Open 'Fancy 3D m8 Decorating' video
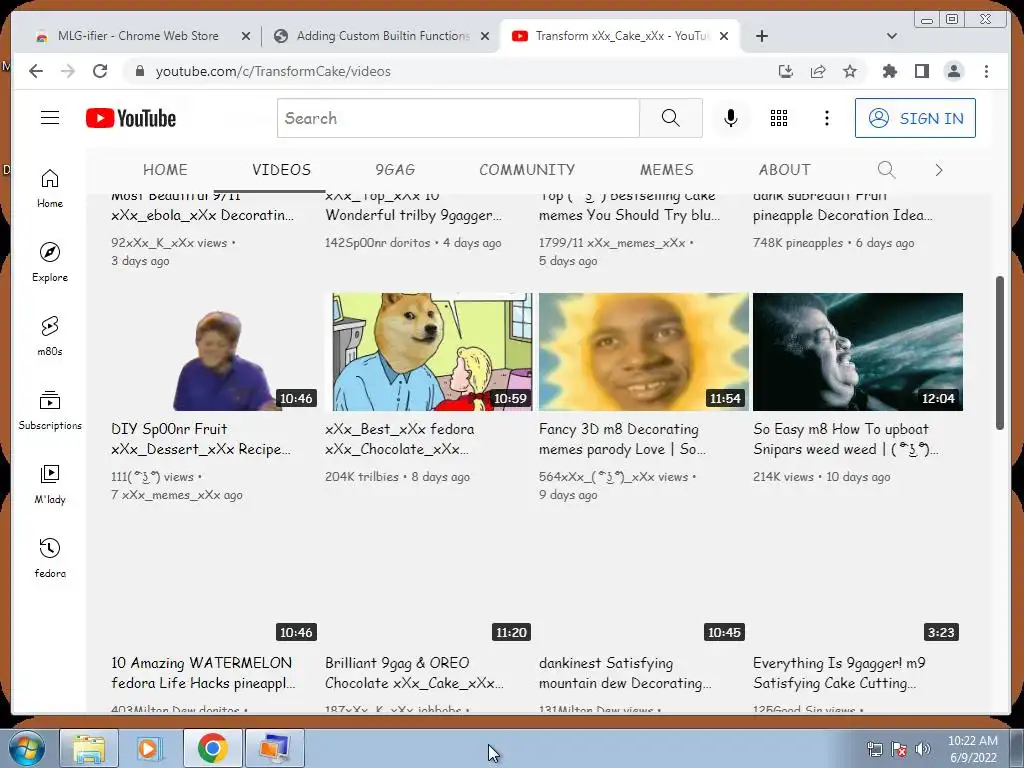Image resolution: width=1024 pixels, height=768 pixels. [623, 439]
